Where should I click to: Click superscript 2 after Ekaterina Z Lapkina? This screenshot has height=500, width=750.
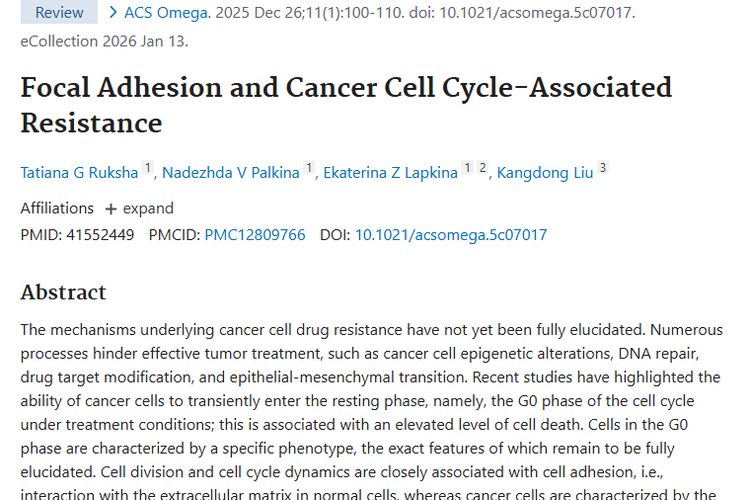[x=482, y=168]
